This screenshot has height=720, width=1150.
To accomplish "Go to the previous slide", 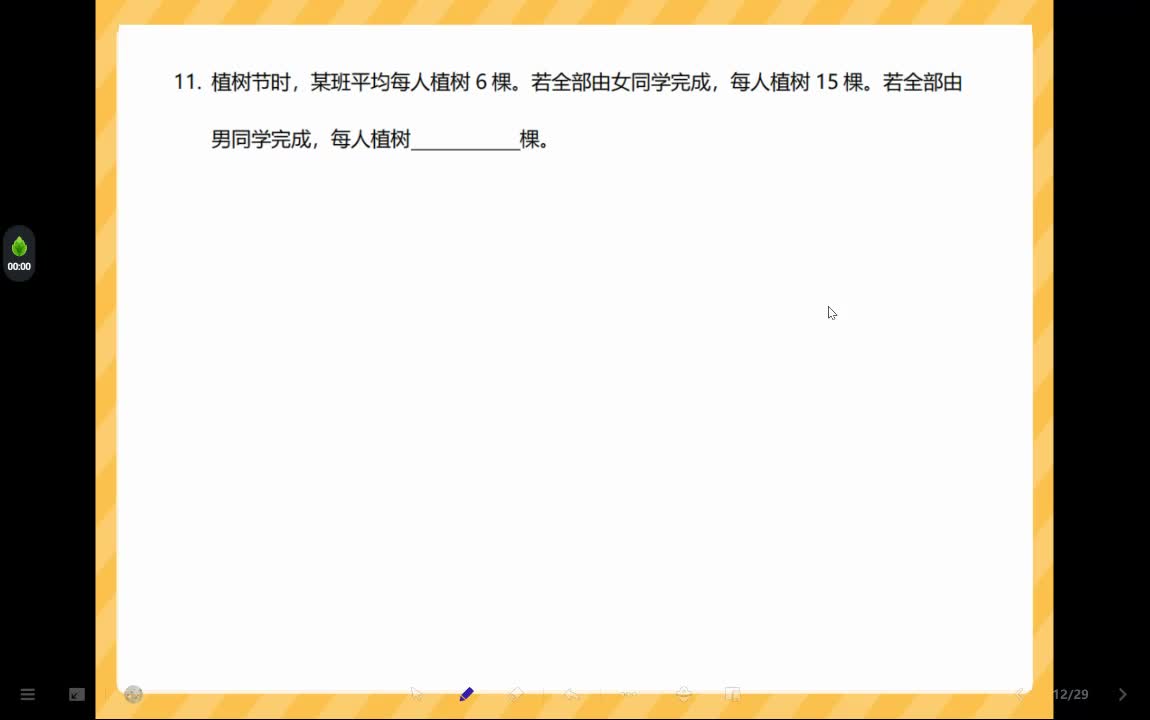I will pyautogui.click(x=1019, y=694).
